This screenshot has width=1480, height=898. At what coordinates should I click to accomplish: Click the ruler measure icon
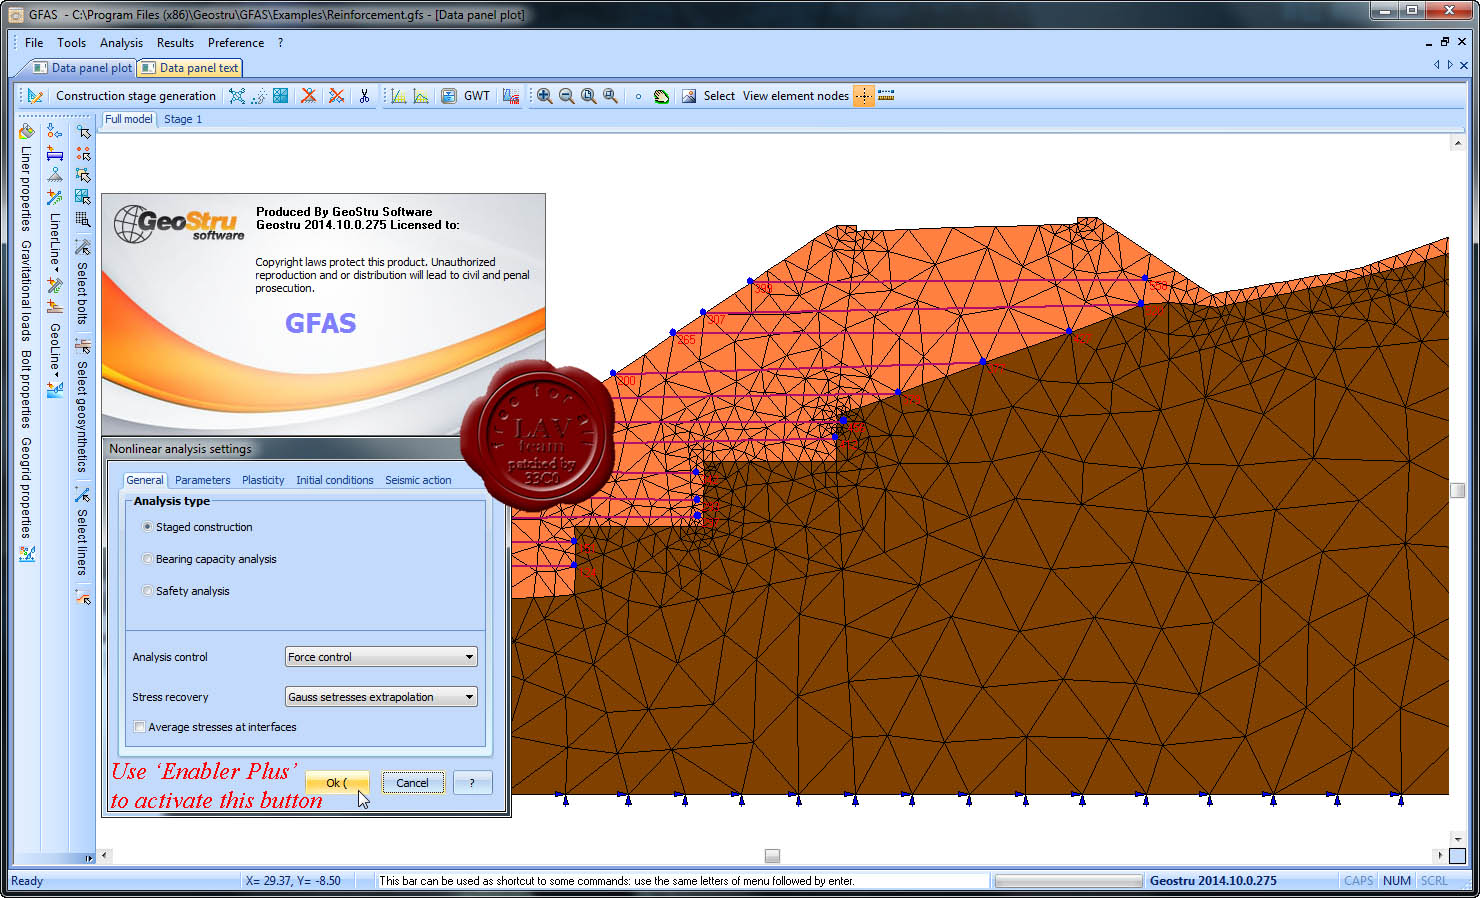tap(886, 96)
